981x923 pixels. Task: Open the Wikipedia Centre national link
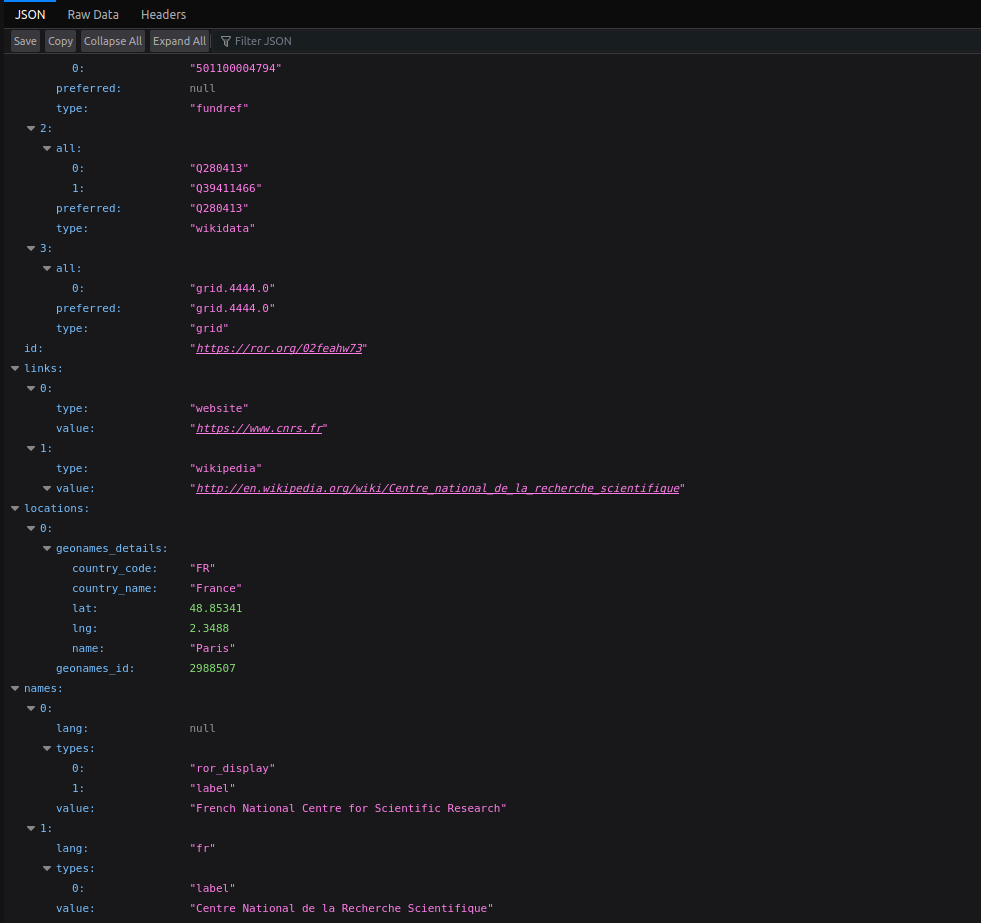pyautogui.click(x=437, y=488)
